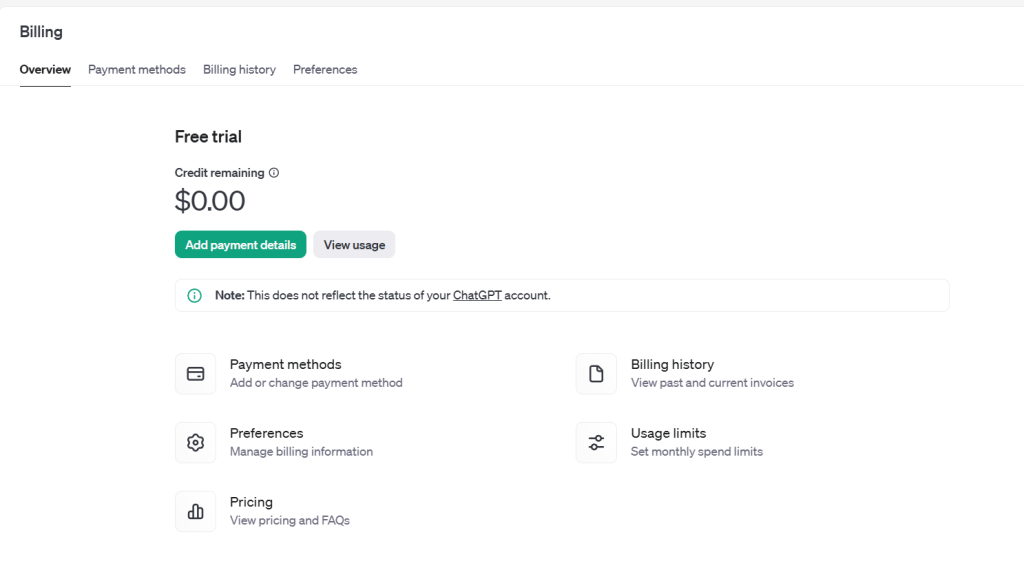
Task: Open the Pricing card title
Action: (x=251, y=502)
